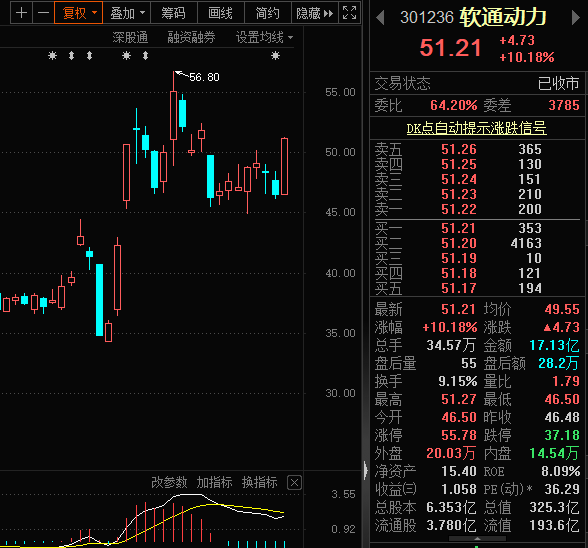
Task: Switch to 简约 view
Action: coord(268,13)
